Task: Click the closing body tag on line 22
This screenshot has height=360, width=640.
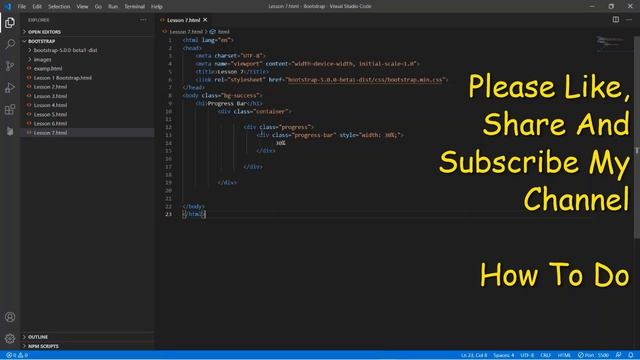Action: (x=193, y=207)
